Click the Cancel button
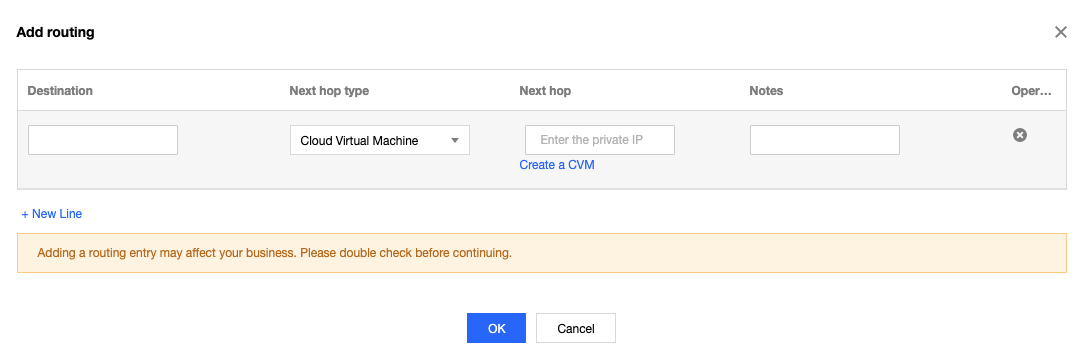Viewport: 1084px width, 363px height. point(576,328)
